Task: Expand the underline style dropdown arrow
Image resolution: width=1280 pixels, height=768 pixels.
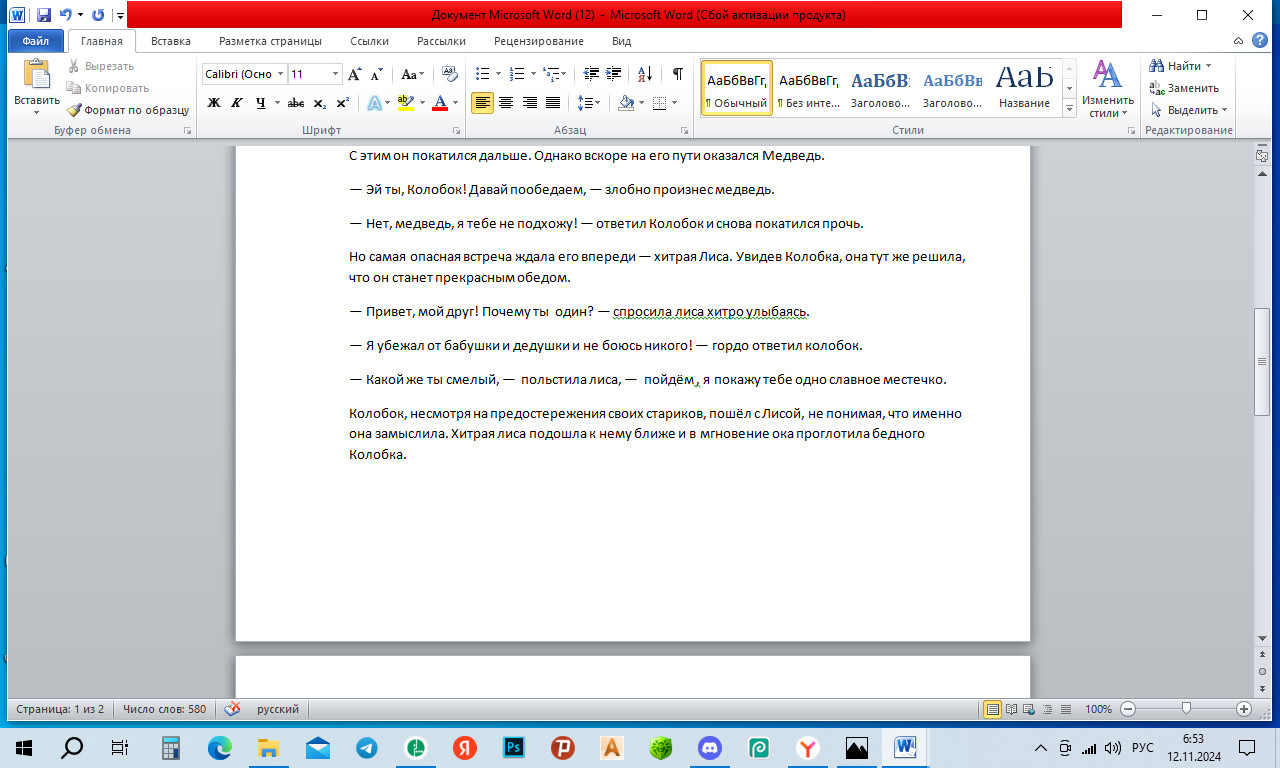Action: coord(276,103)
